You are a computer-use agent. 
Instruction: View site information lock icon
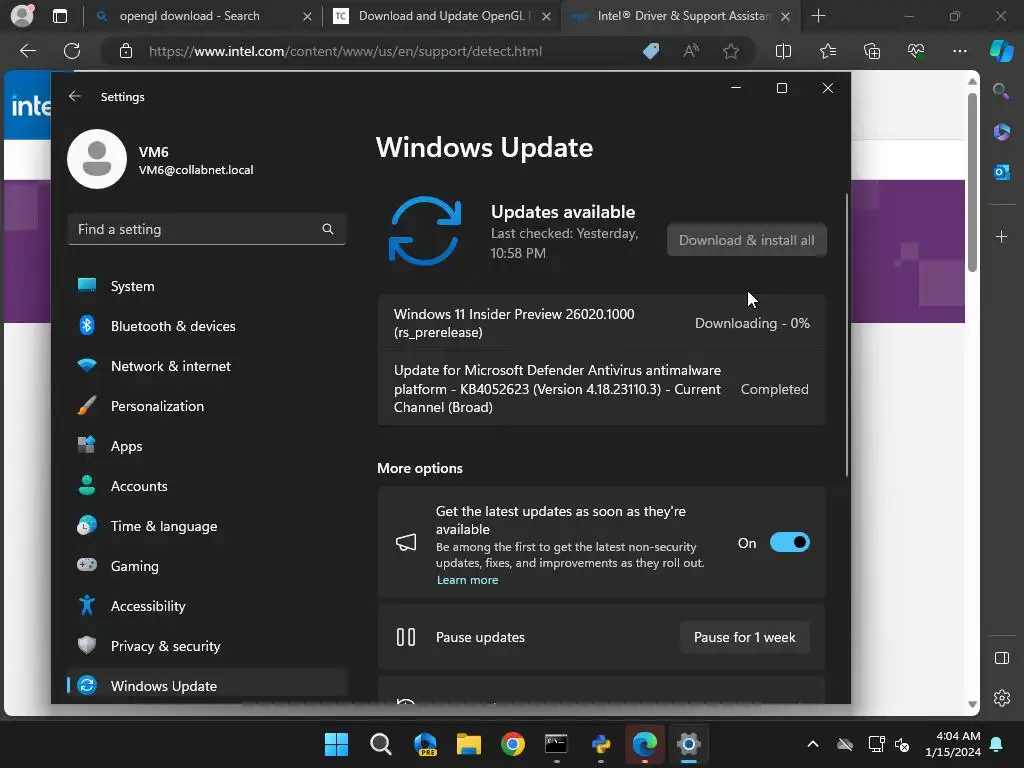(x=126, y=51)
